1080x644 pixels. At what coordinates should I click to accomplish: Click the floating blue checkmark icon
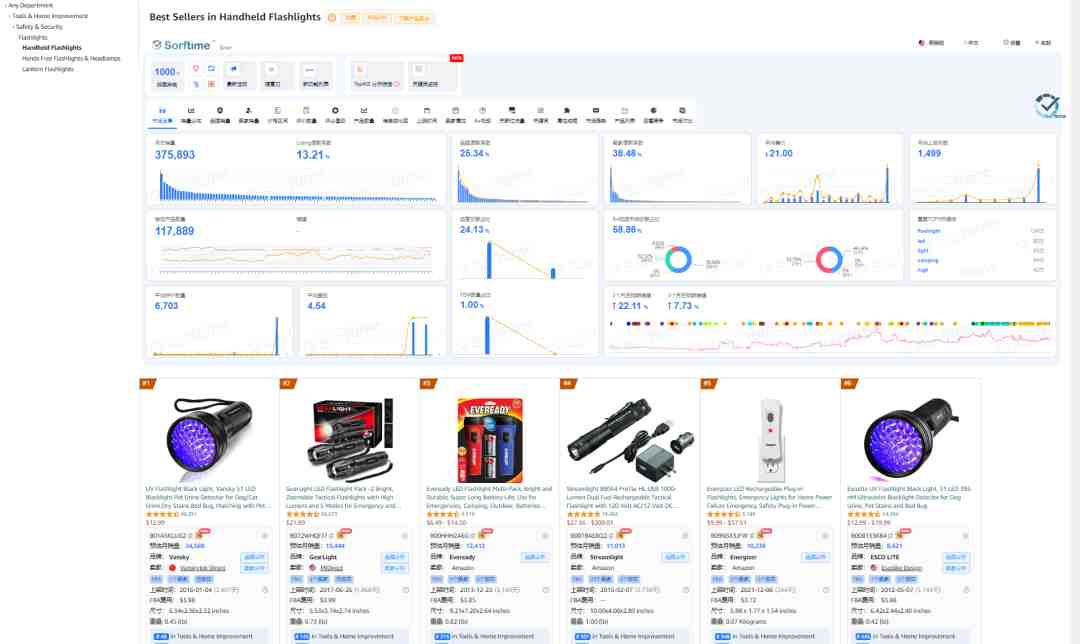(1047, 105)
